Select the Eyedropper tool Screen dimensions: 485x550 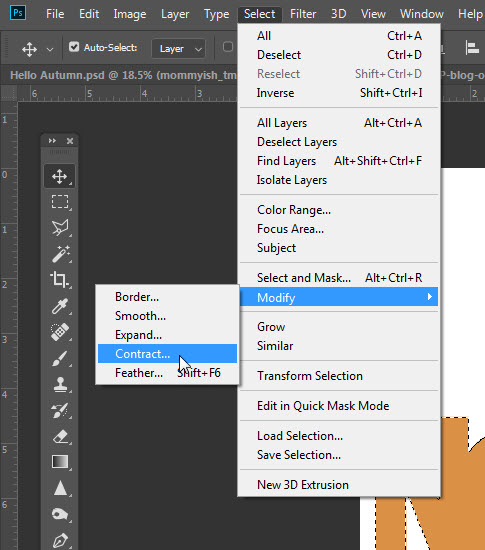[60, 306]
